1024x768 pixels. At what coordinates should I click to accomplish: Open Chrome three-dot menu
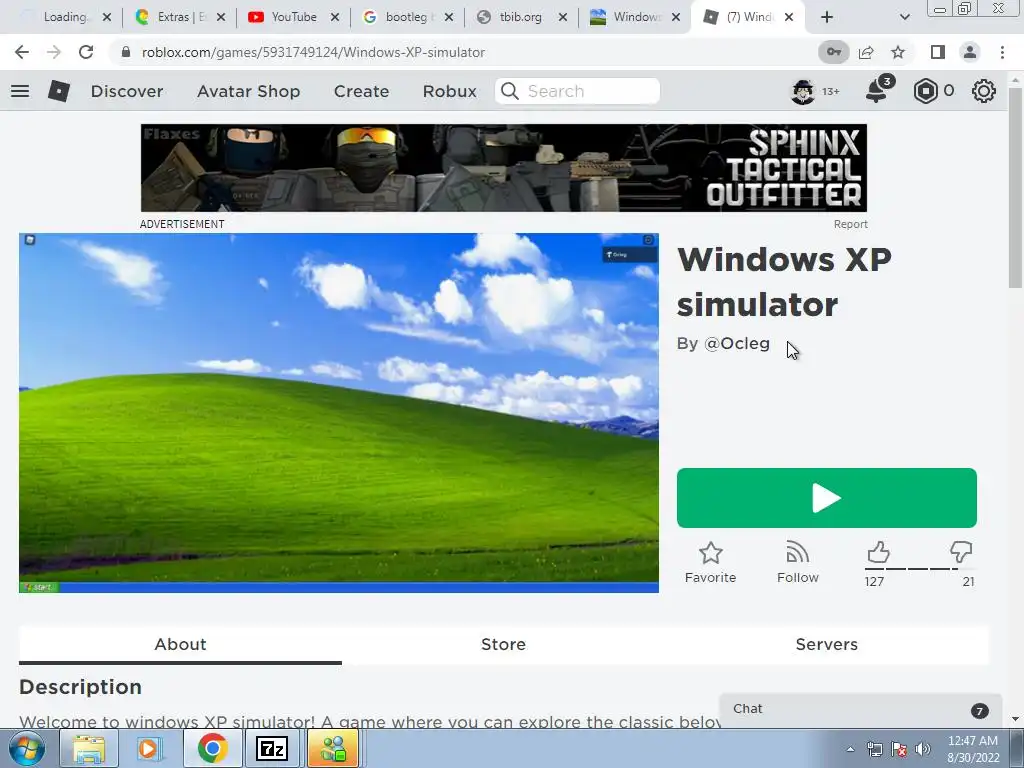1002,52
